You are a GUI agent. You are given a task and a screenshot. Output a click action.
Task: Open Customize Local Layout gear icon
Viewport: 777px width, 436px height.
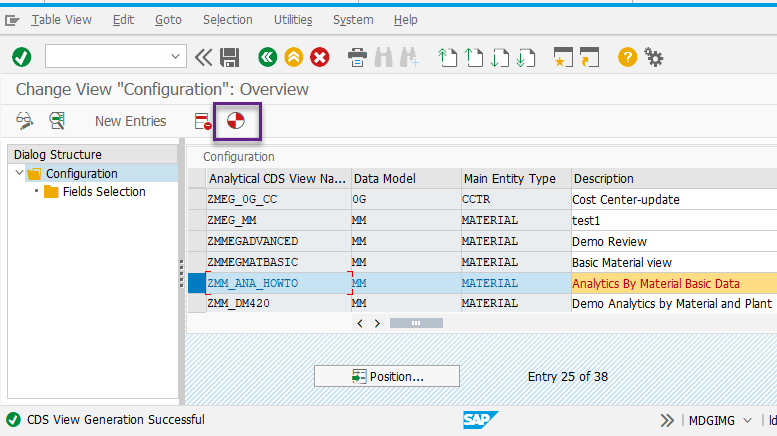coord(654,57)
